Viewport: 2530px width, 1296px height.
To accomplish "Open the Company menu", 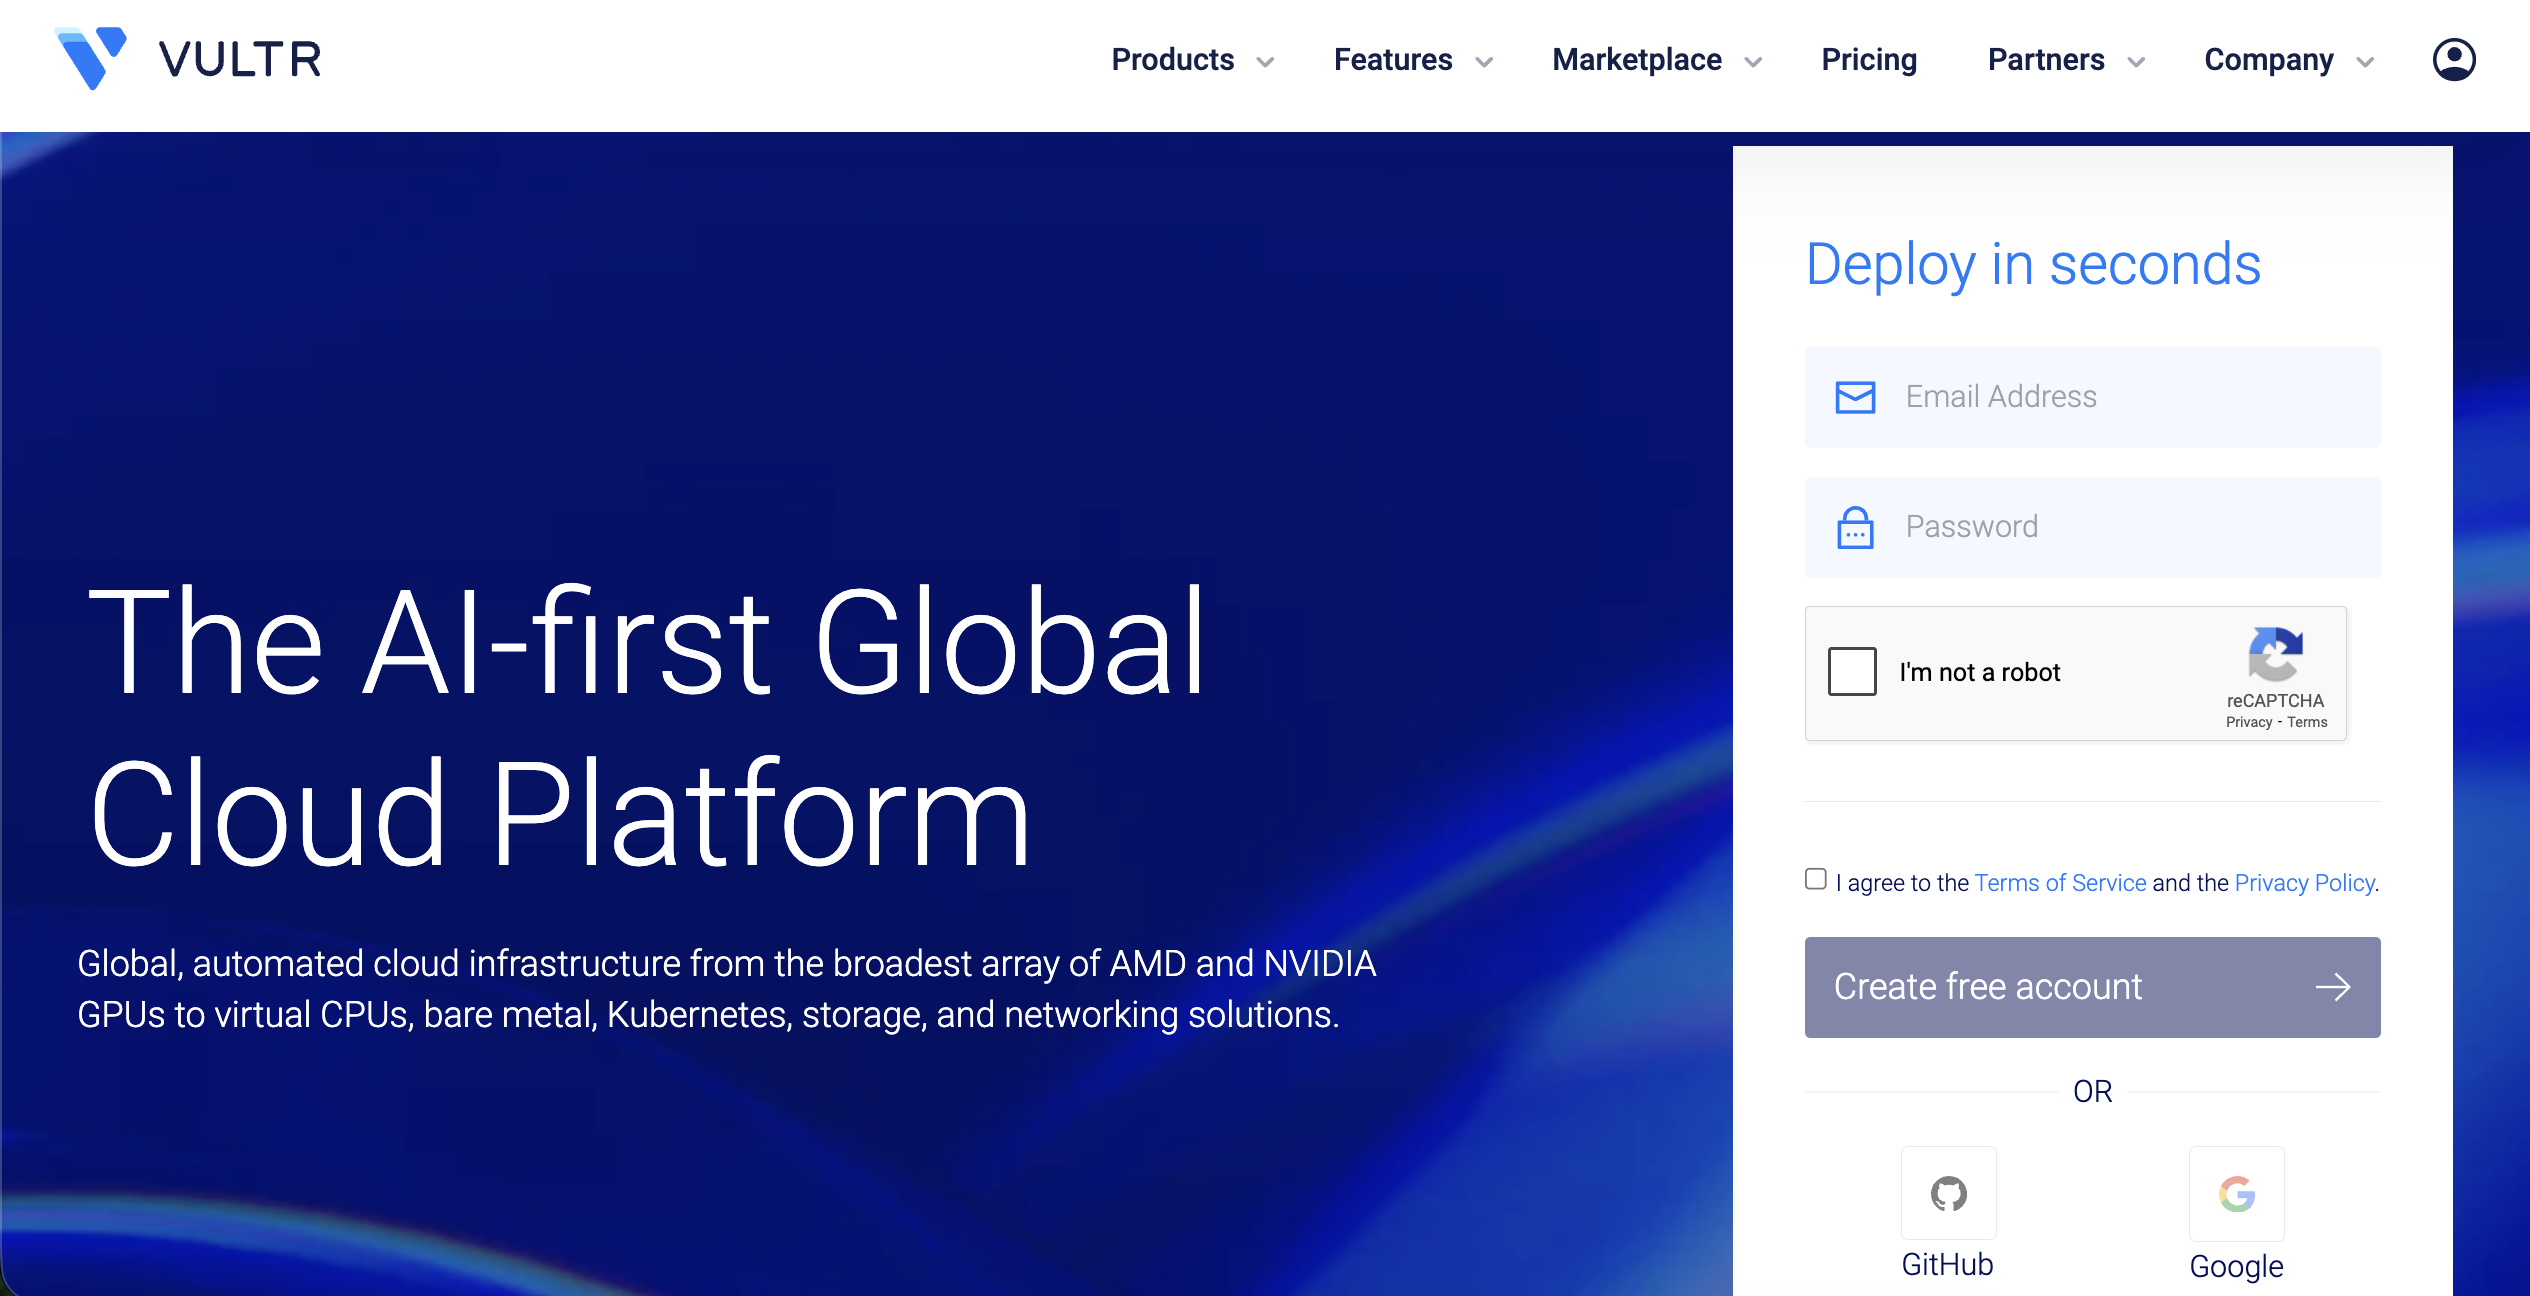I will [x=2269, y=60].
